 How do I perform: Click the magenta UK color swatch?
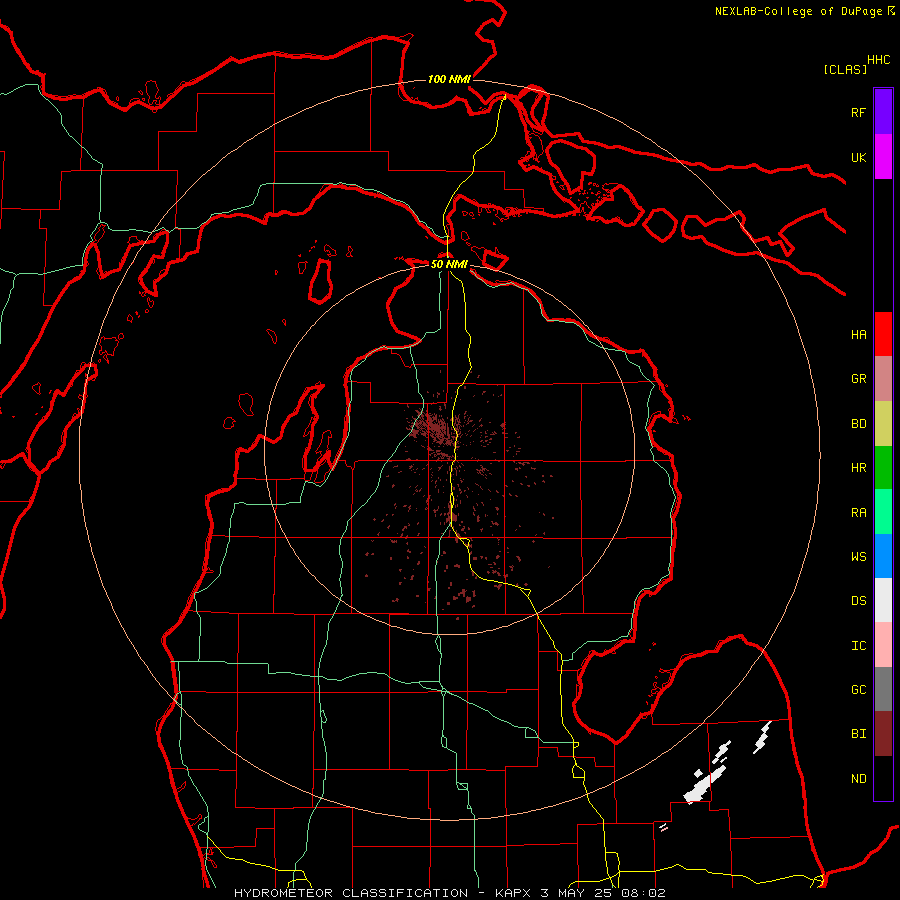click(x=883, y=157)
